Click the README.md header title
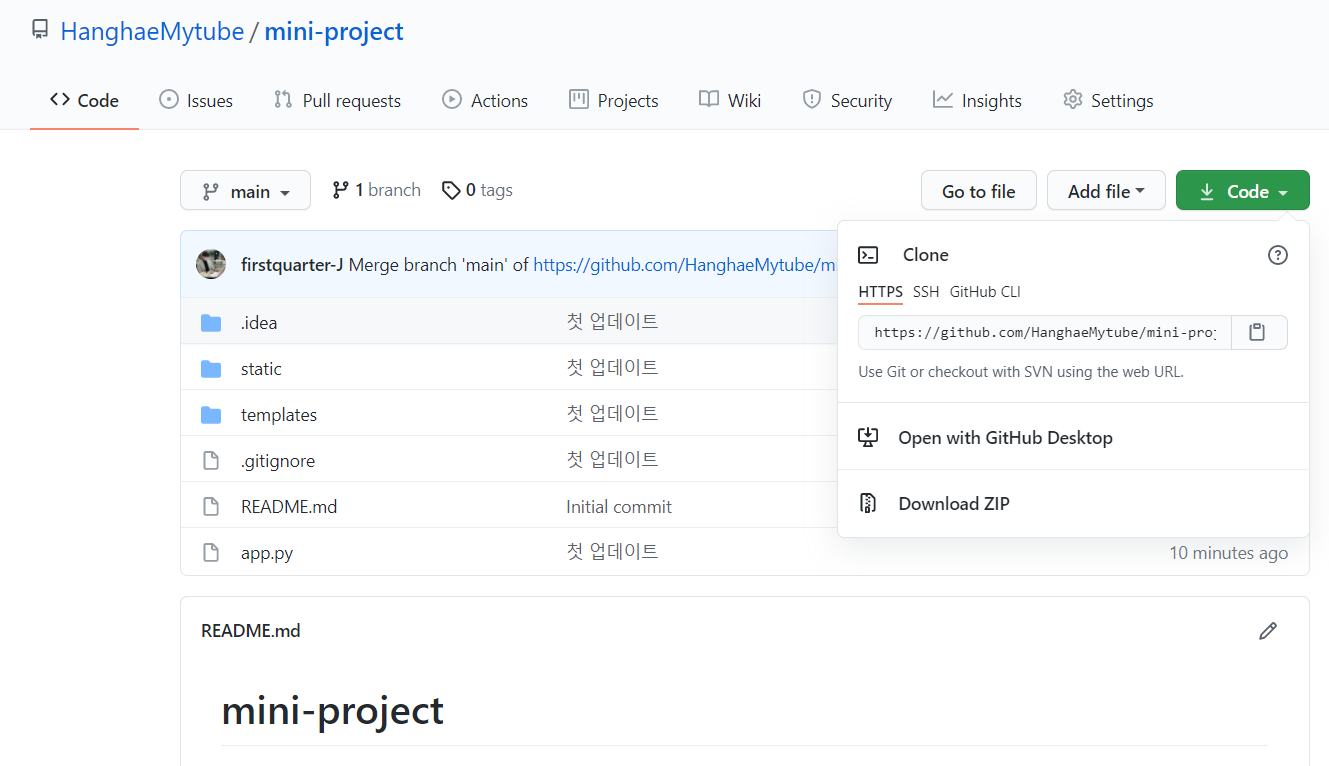Viewport: 1329px width, 766px height. pyautogui.click(x=251, y=631)
